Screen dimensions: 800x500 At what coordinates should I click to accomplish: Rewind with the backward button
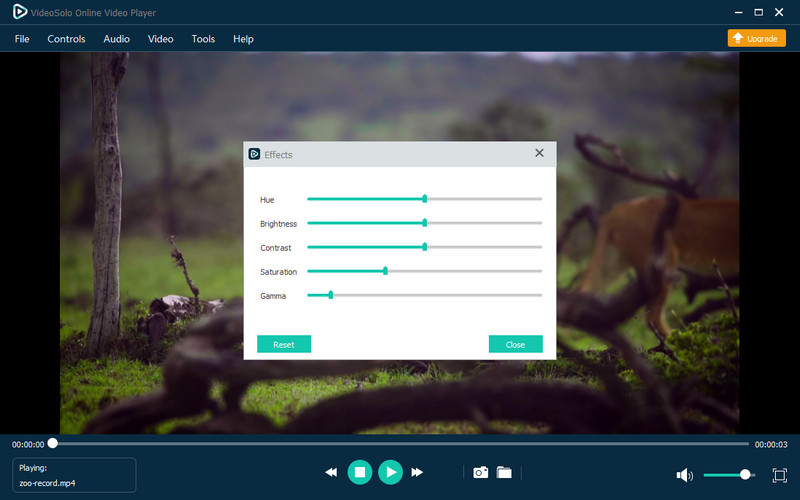(x=331, y=472)
